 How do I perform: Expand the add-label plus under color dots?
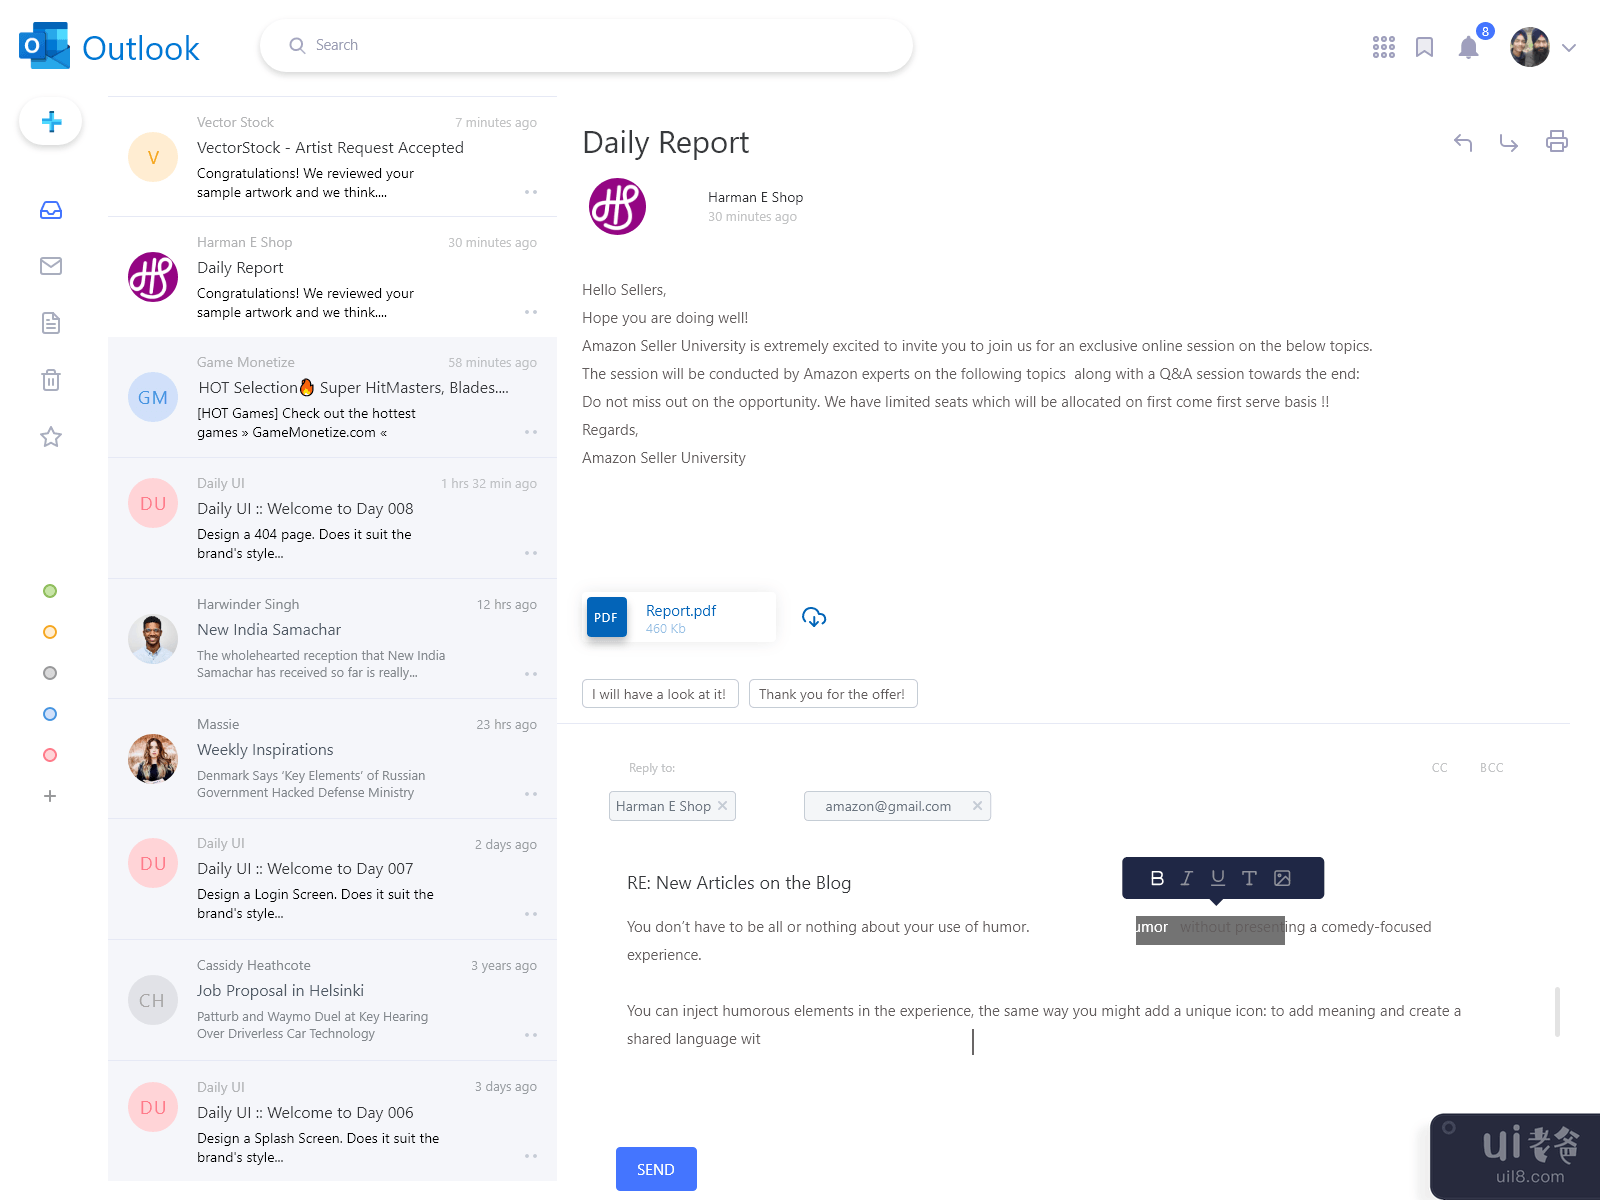pyautogui.click(x=50, y=796)
